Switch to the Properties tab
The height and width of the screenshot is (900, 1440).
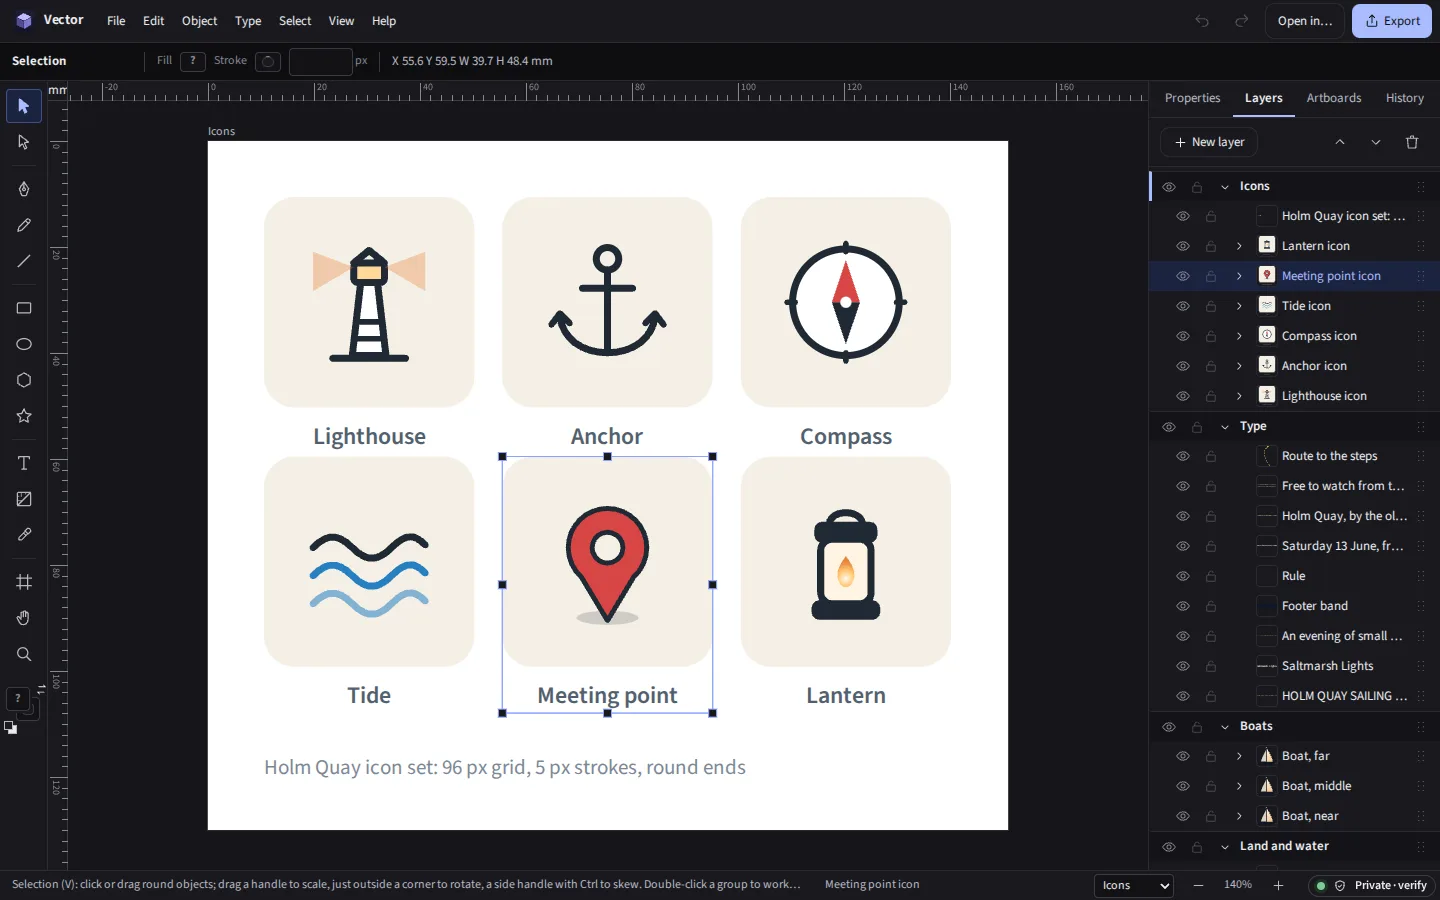point(1192,98)
